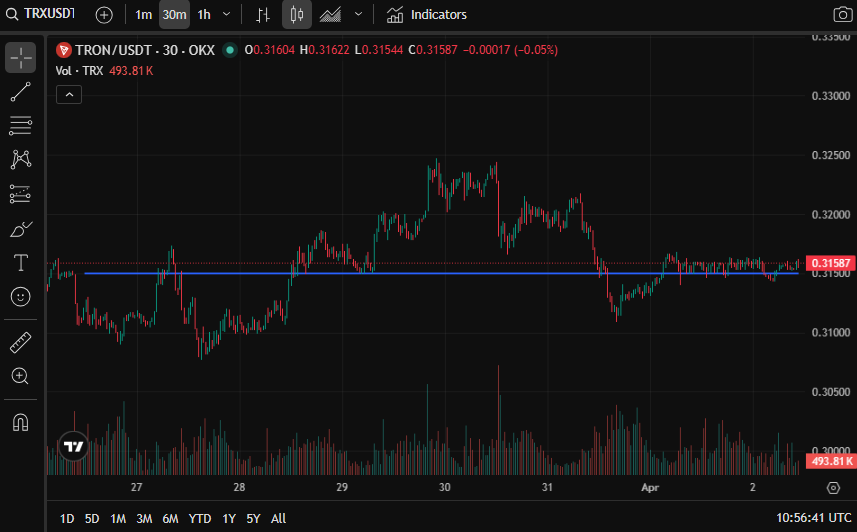
Task: Click the 30 date axis label
Action: pos(444,487)
